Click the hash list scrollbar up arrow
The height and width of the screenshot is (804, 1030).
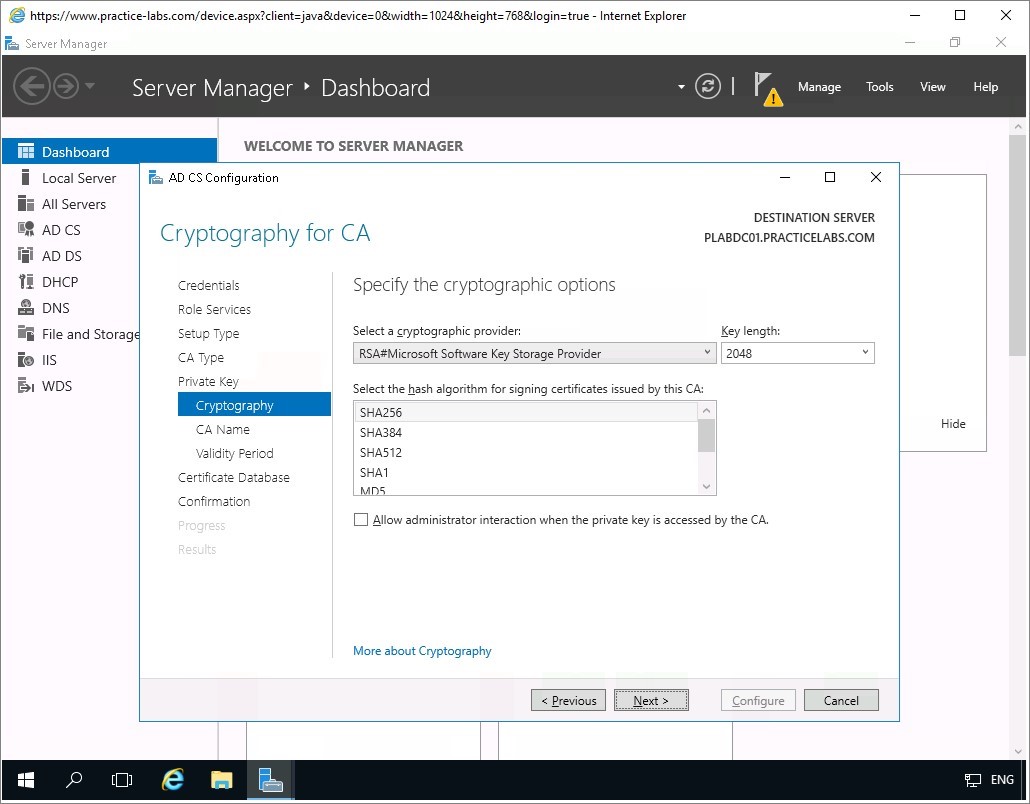point(706,411)
